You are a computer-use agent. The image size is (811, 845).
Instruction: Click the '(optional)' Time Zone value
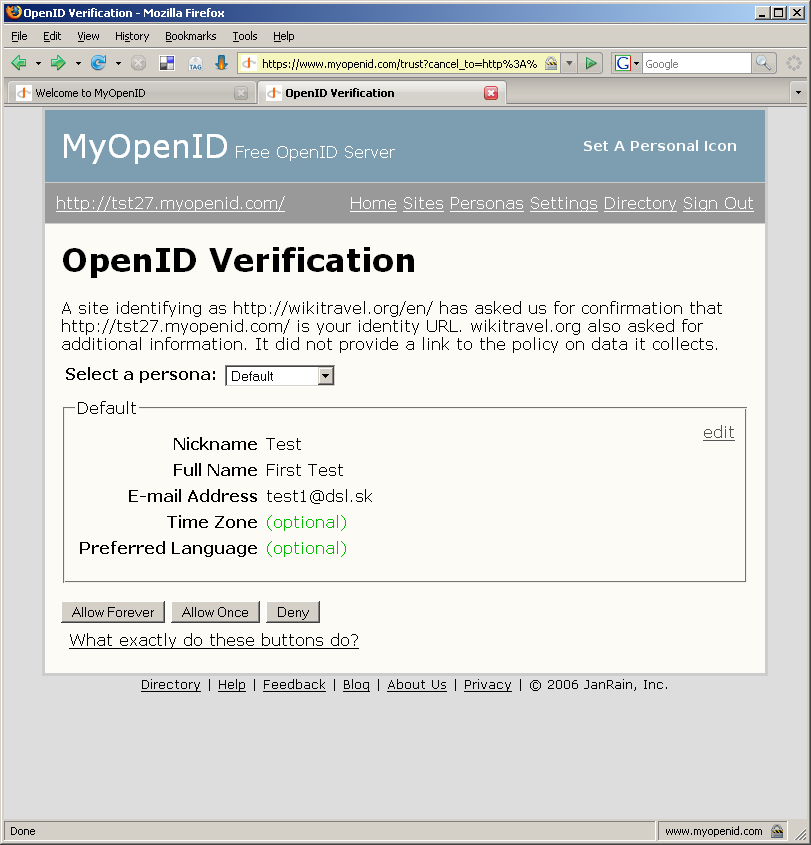point(307,522)
